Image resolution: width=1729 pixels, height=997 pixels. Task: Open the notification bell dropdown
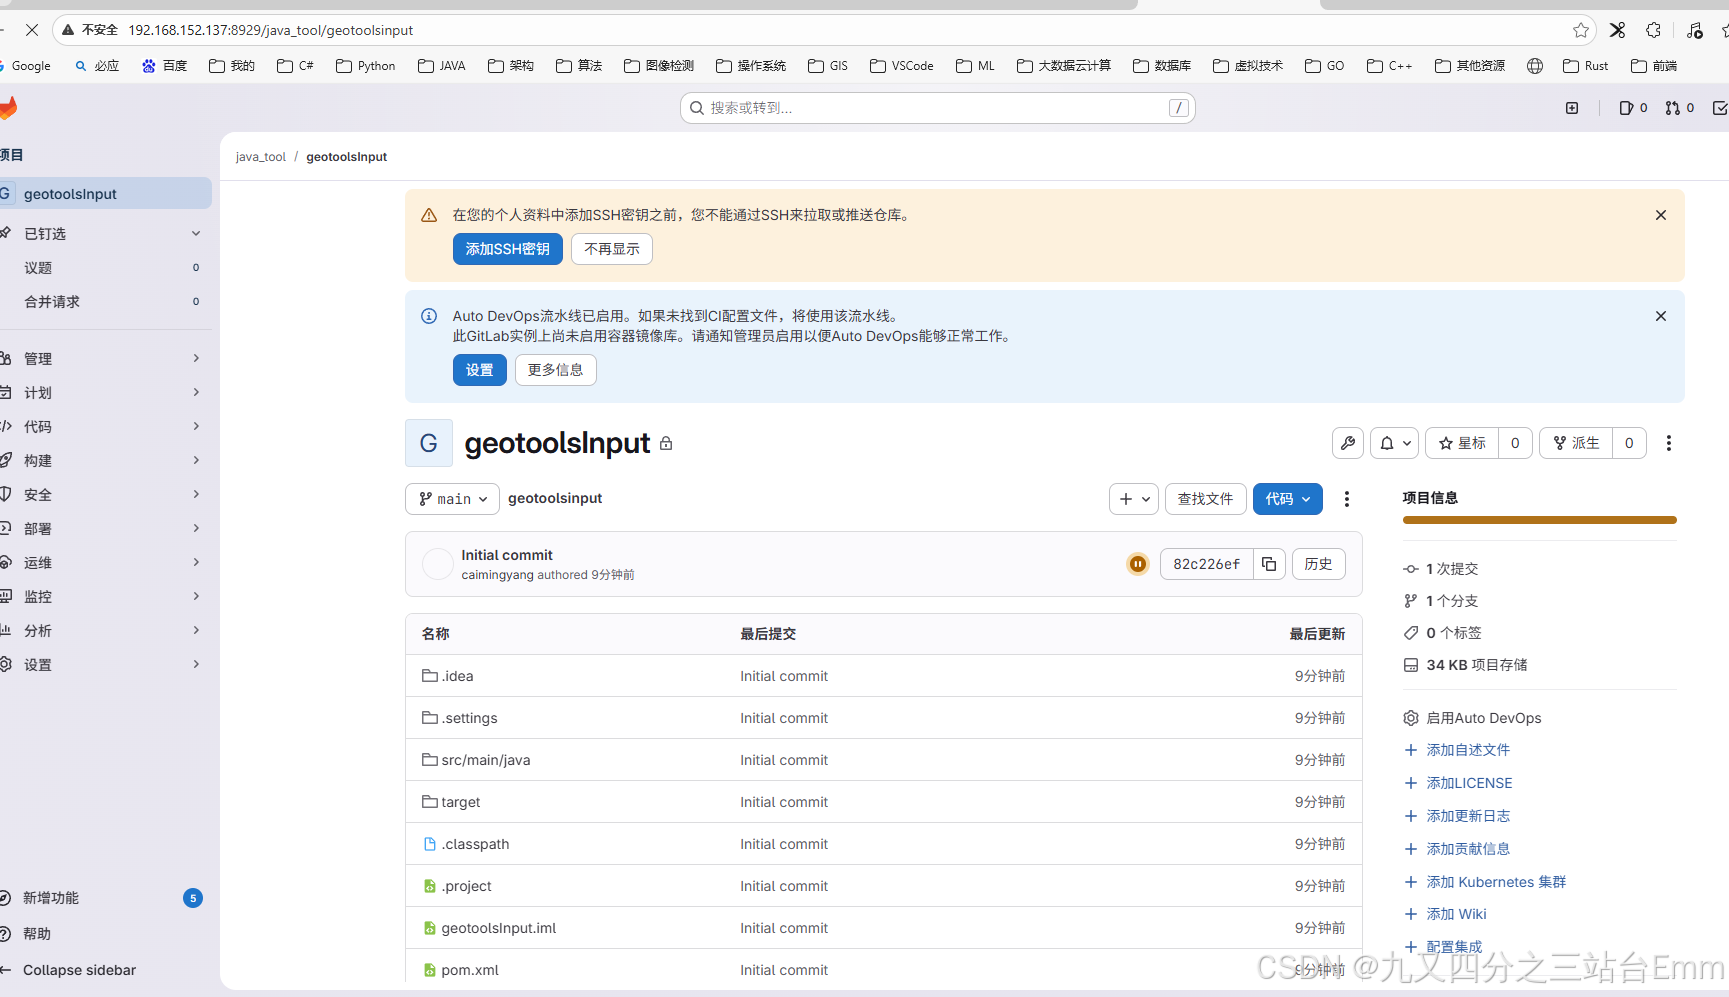pos(1395,443)
